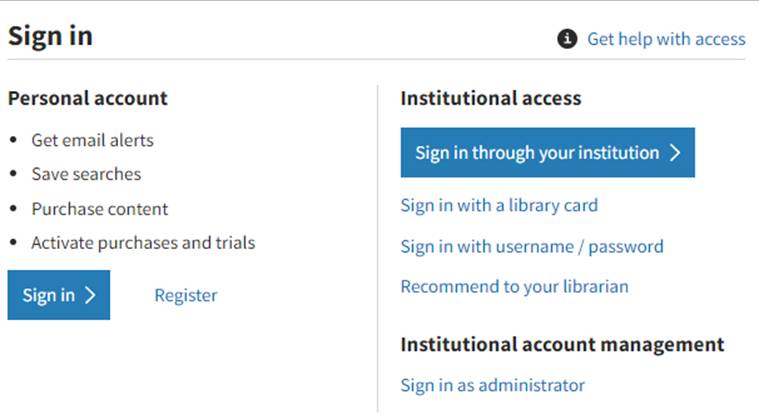759x415 pixels.
Task: Click the Purchase content list item
Action: tap(99, 209)
